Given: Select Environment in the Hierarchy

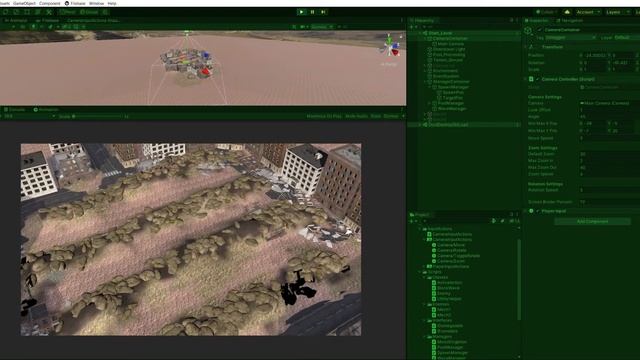Looking at the screenshot, I should [x=445, y=71].
